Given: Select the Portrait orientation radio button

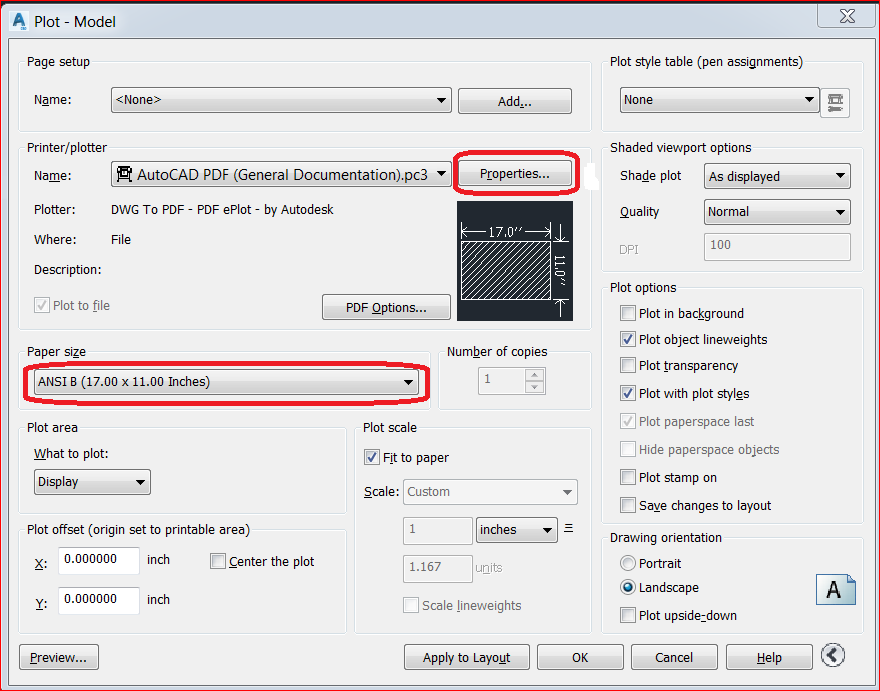Looking at the screenshot, I should click(628, 563).
